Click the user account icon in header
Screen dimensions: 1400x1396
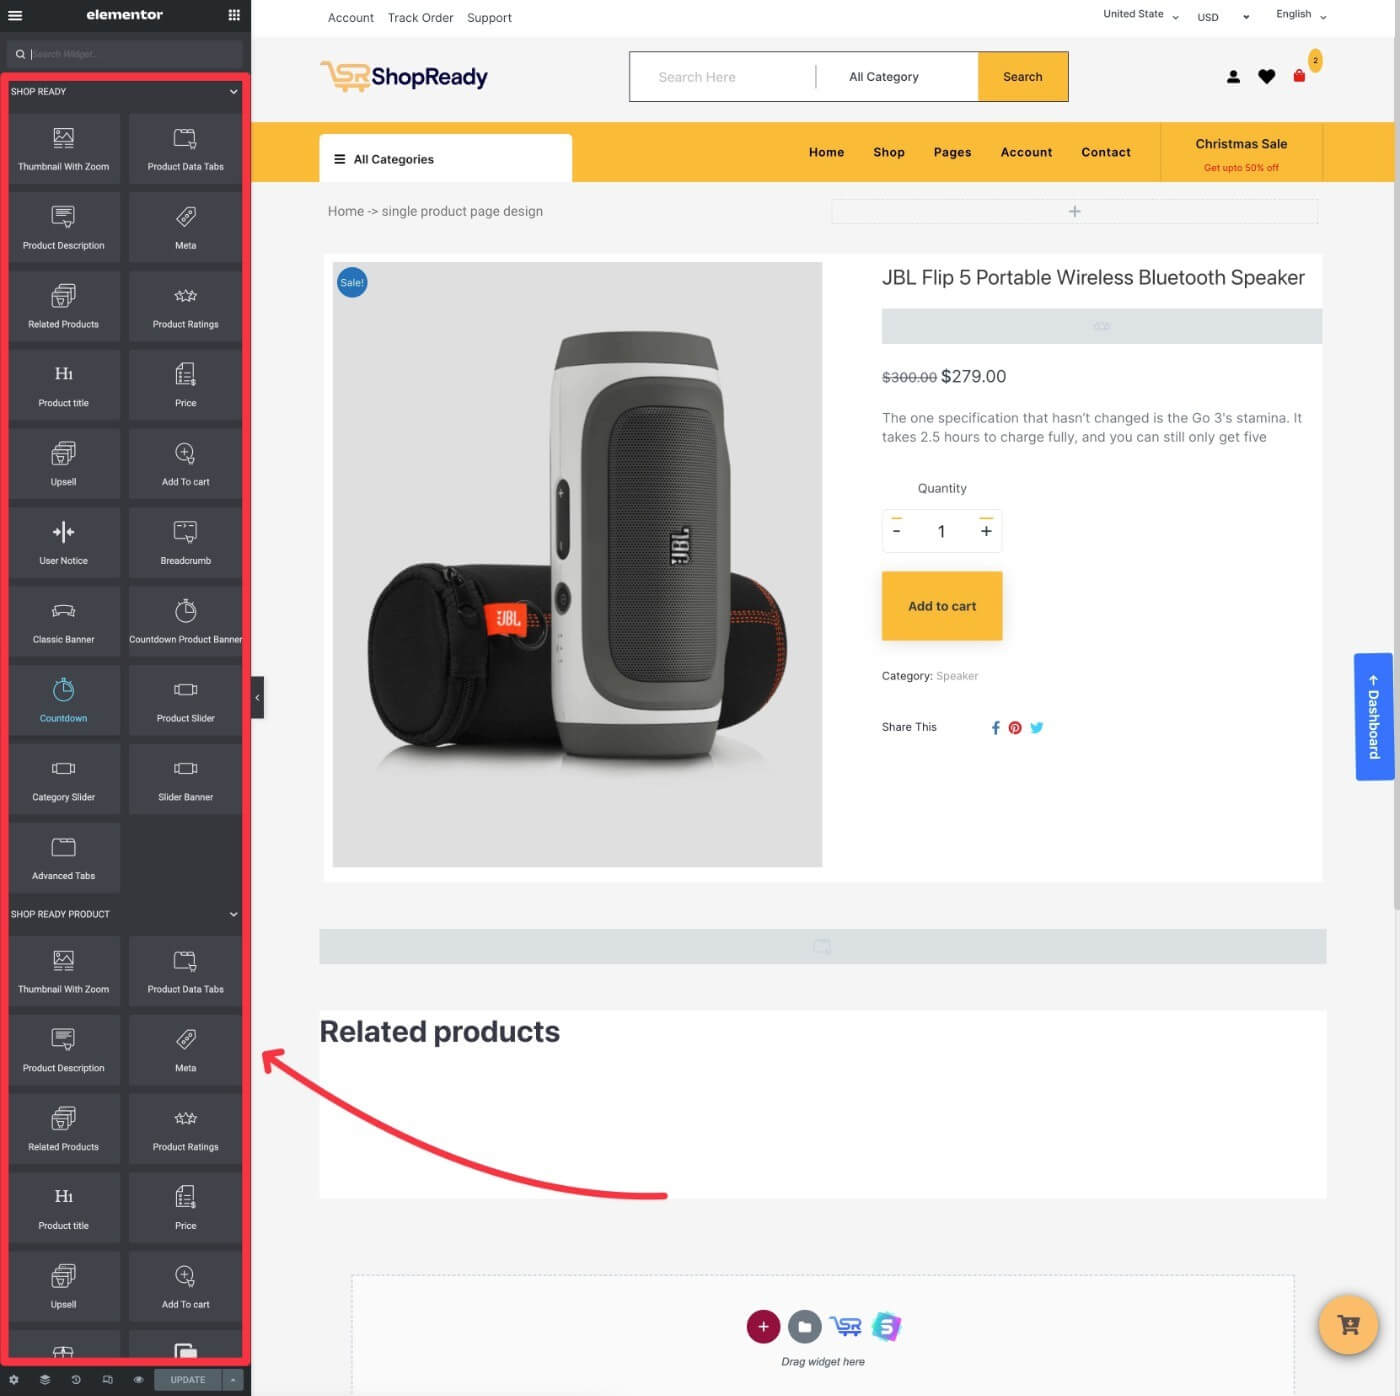1233,77
